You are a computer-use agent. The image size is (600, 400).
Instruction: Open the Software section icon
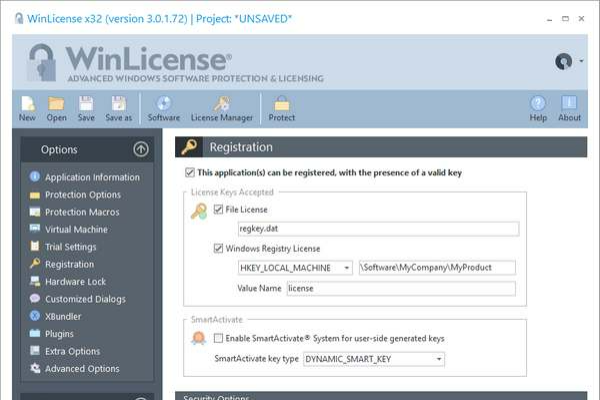point(164,104)
